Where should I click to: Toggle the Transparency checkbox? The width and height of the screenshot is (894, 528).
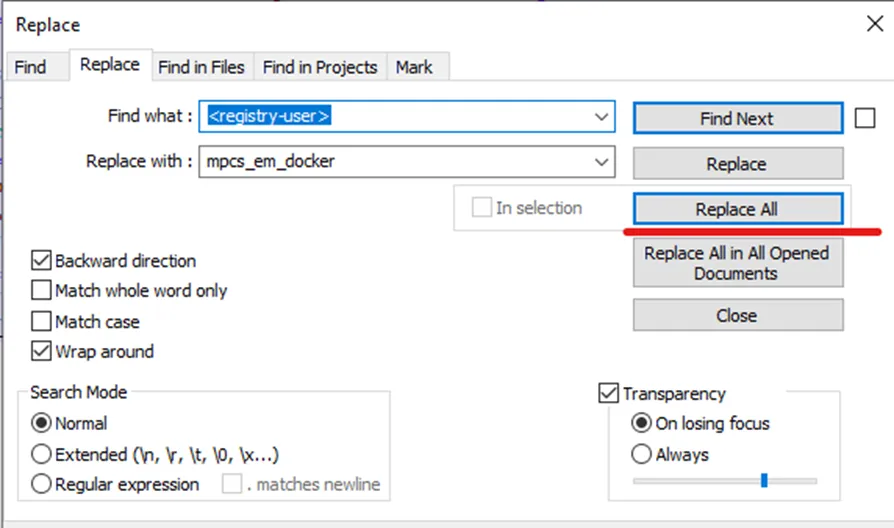pos(608,393)
